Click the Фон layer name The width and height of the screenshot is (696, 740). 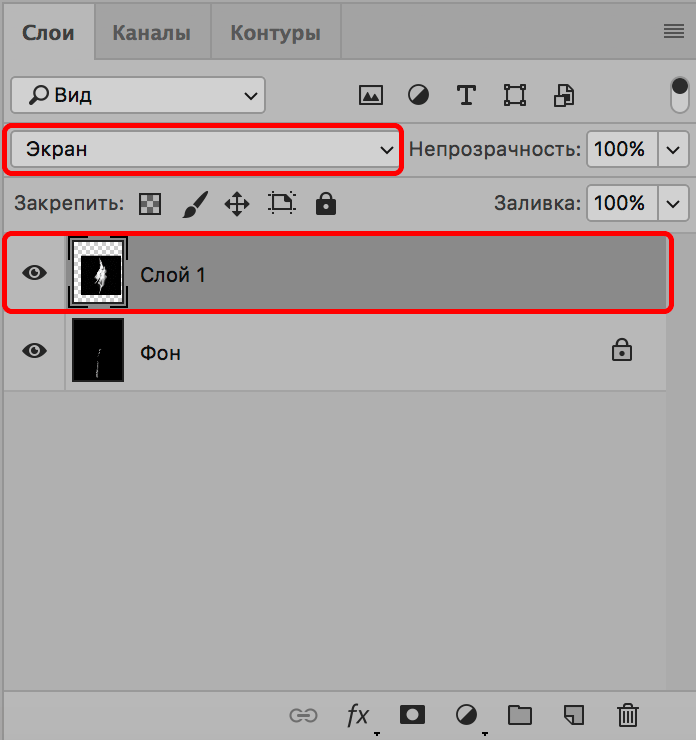tap(160, 353)
